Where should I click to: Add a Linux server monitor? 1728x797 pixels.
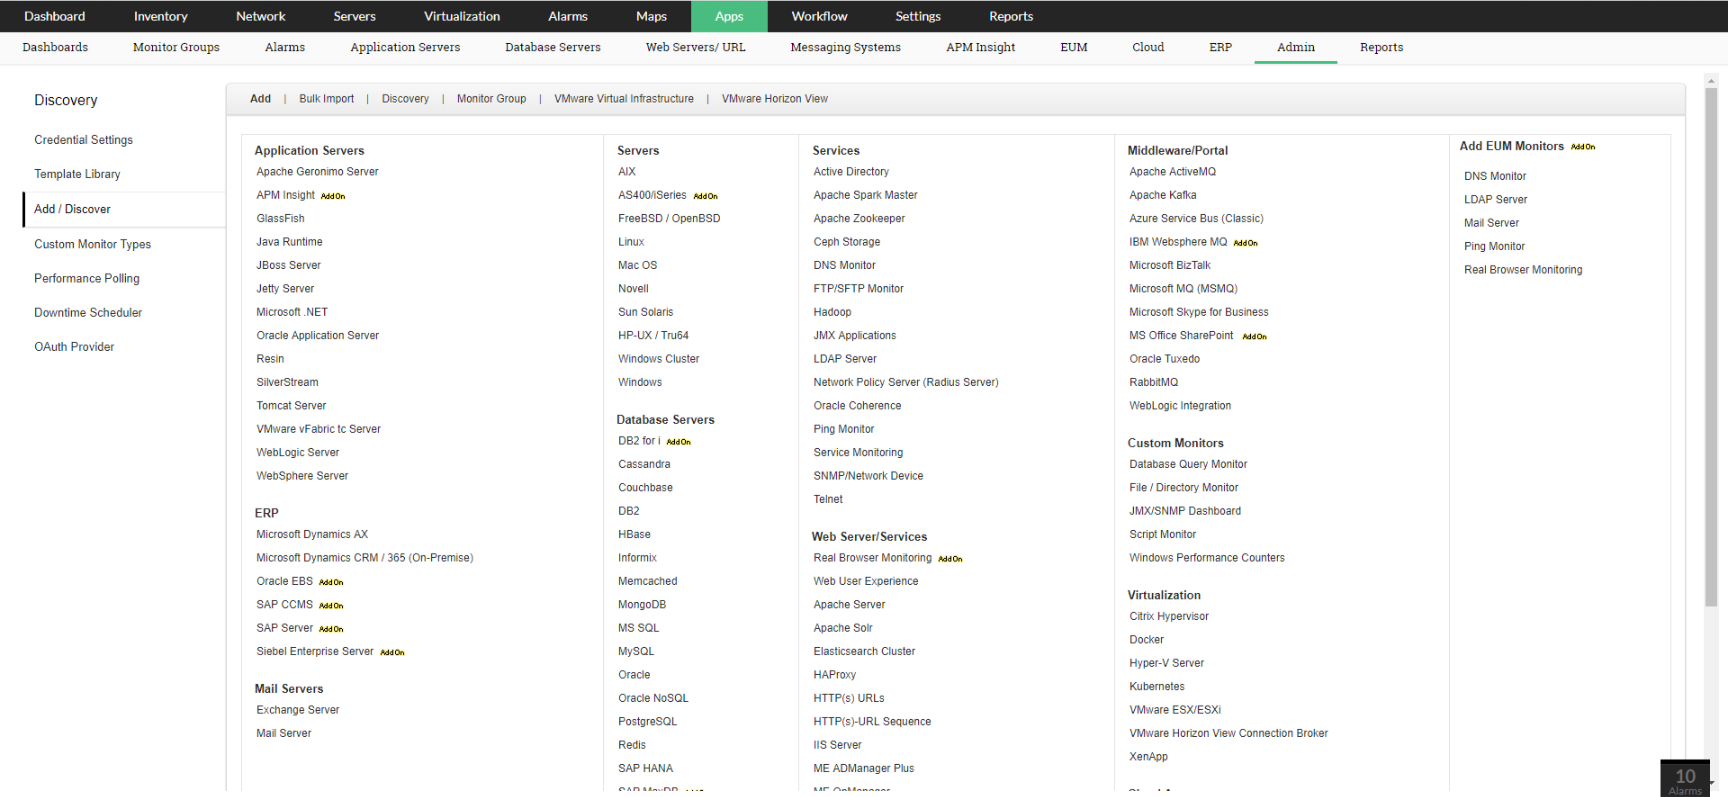coord(631,242)
